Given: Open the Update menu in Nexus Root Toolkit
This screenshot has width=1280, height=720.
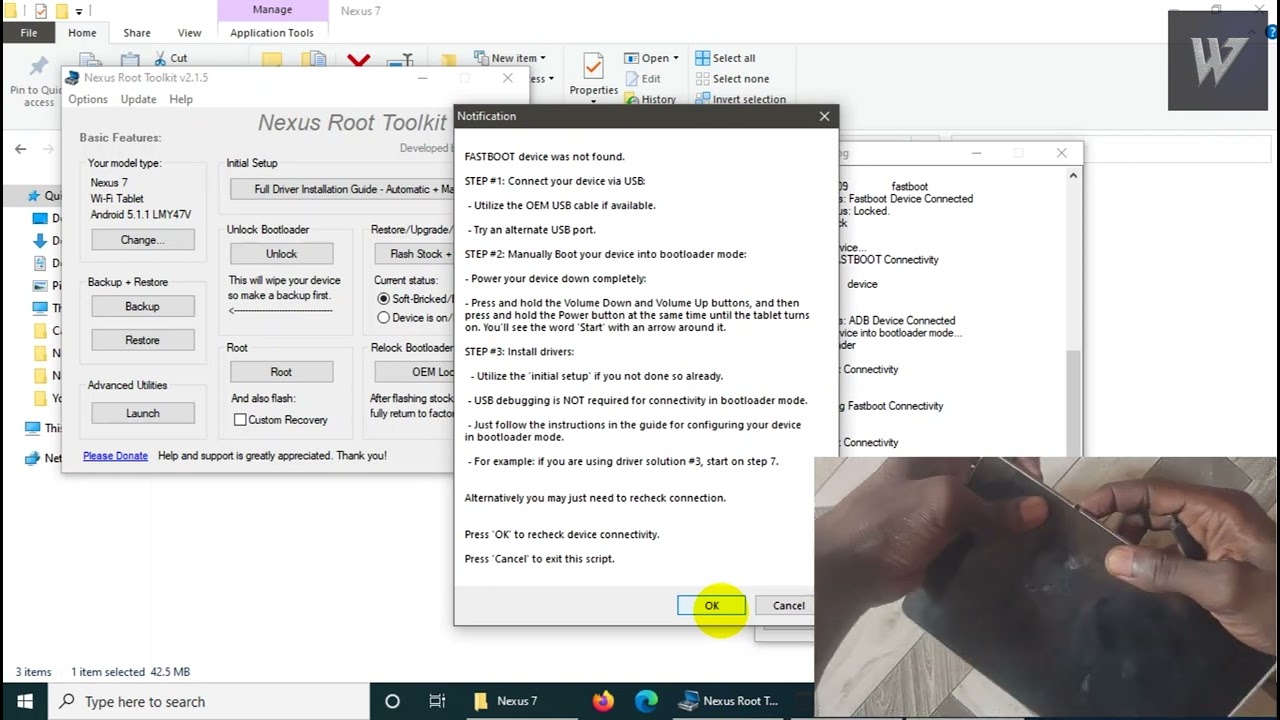Looking at the screenshot, I should [x=138, y=99].
